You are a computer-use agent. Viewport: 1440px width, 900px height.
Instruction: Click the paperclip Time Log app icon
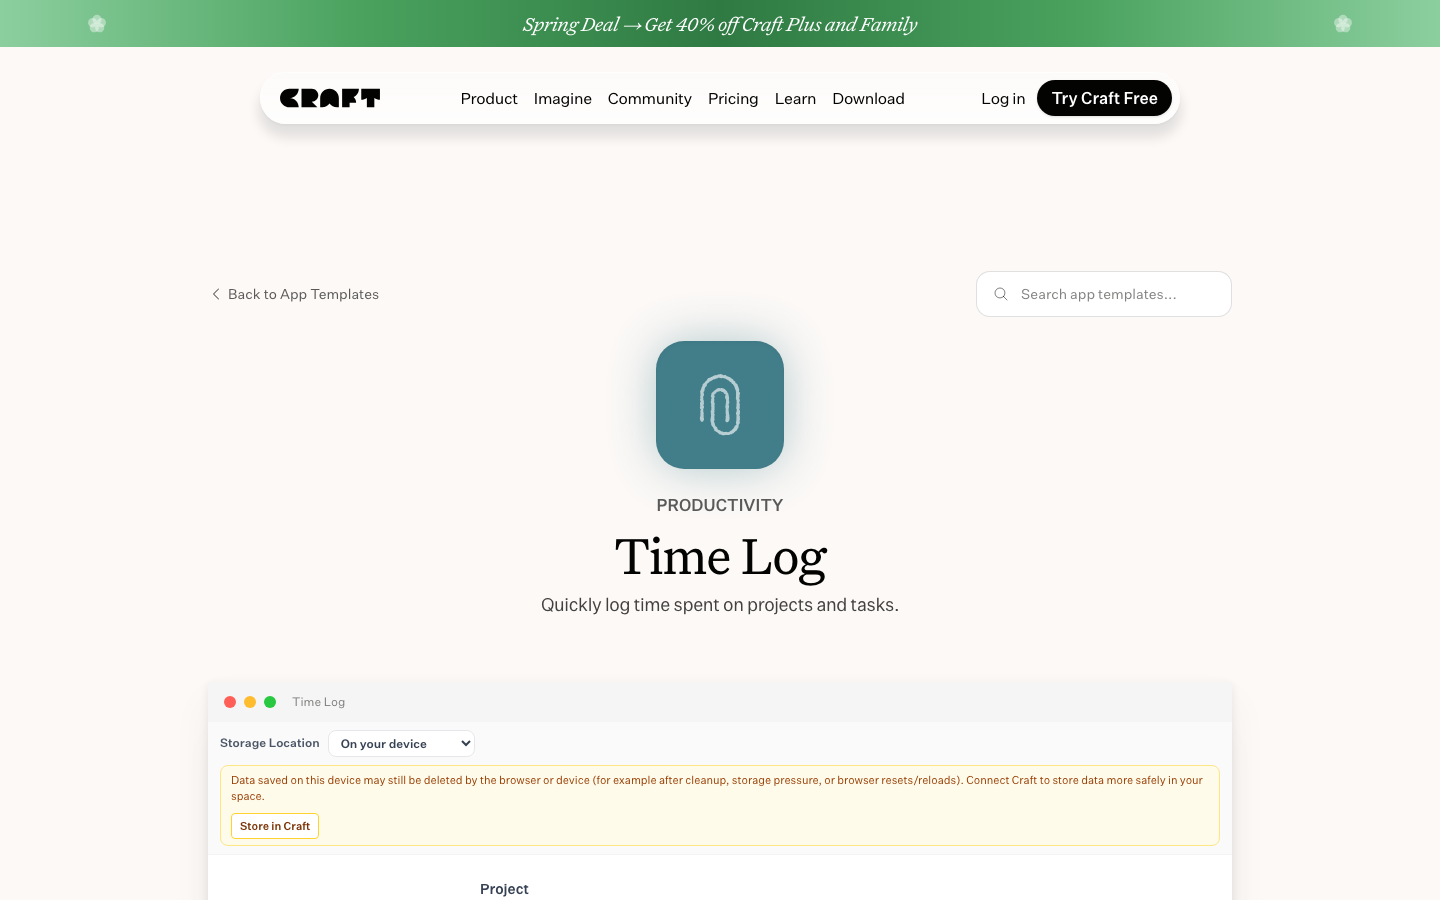[x=720, y=405]
